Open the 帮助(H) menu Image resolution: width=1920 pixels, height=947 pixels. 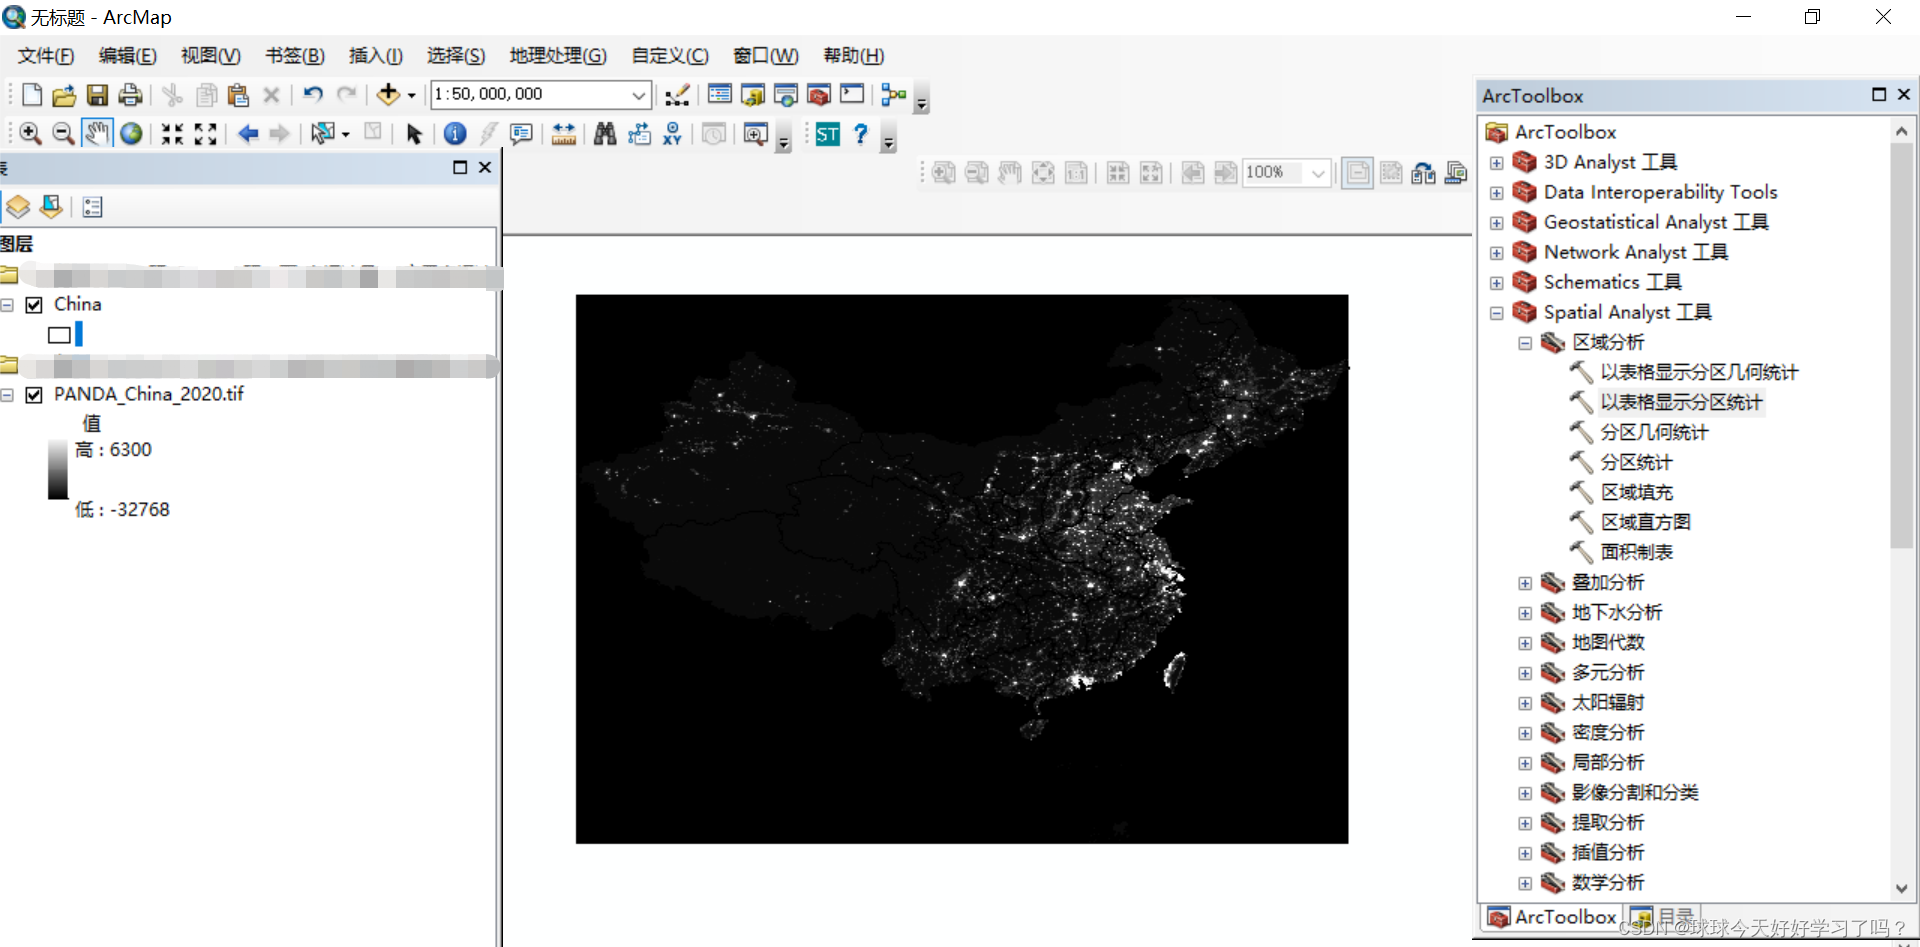(x=854, y=56)
